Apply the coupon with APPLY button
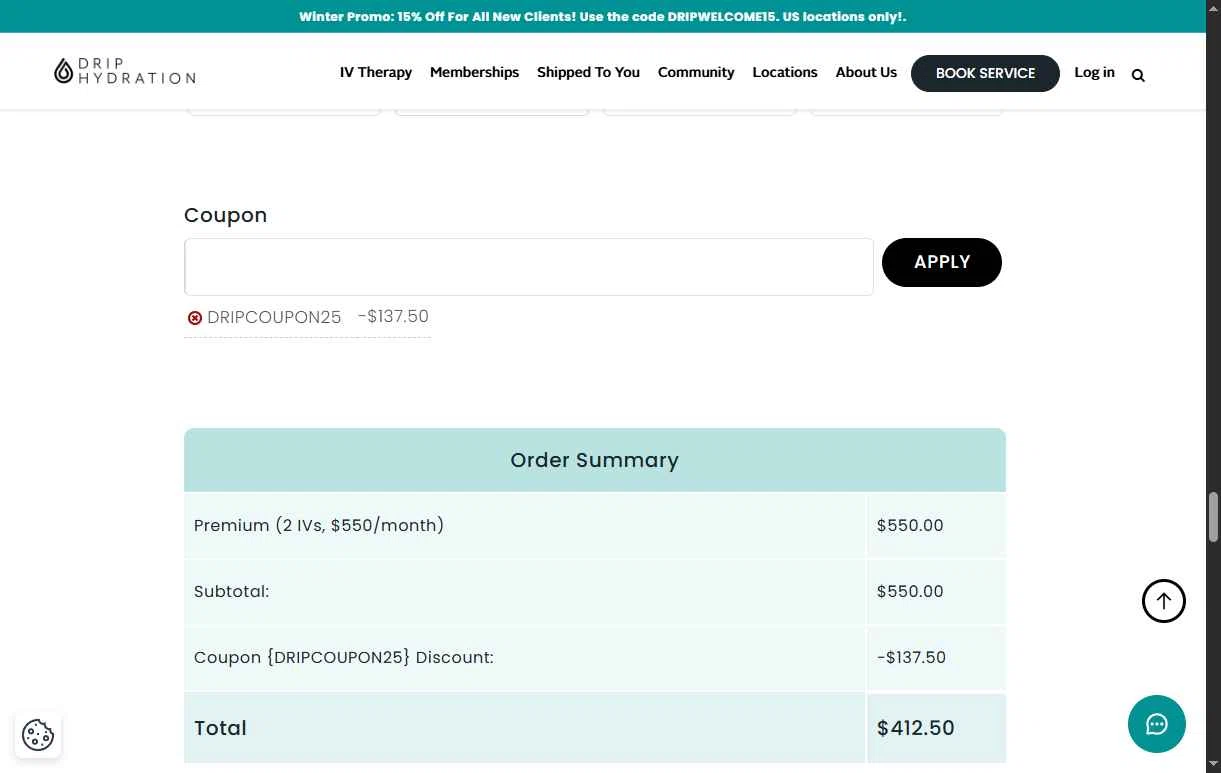This screenshot has height=773, width=1221. (x=942, y=262)
